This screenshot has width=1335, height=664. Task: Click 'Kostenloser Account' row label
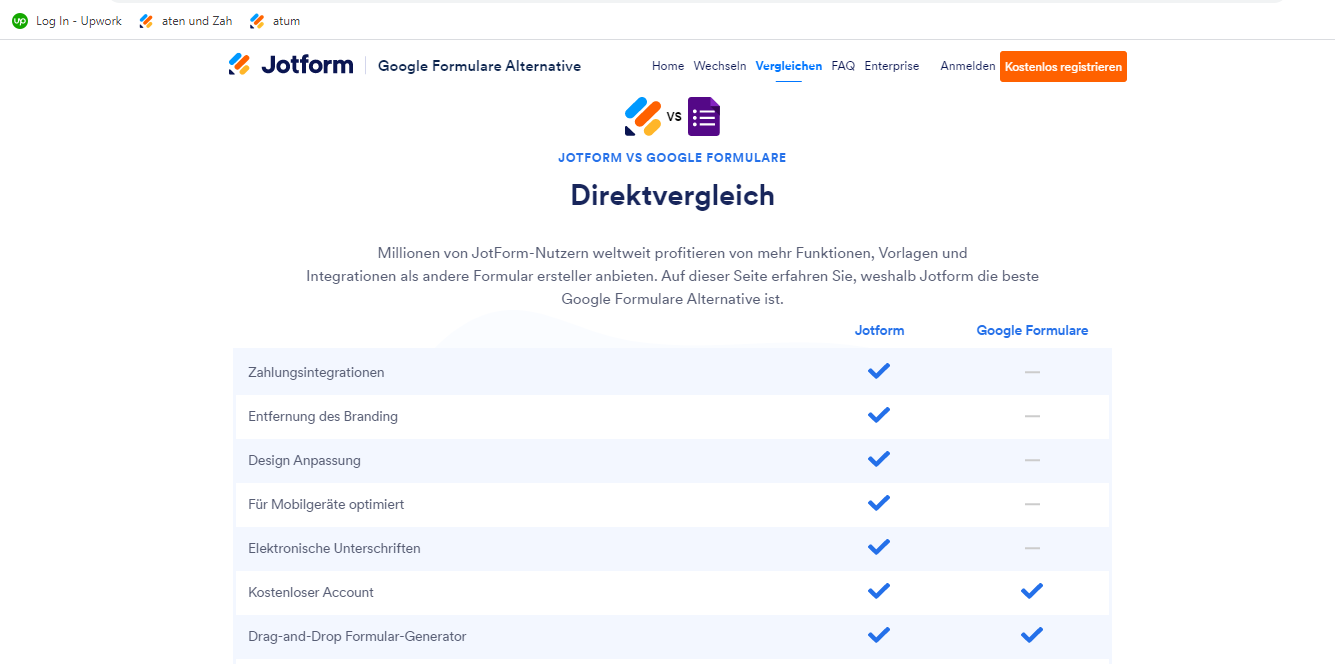click(x=311, y=592)
